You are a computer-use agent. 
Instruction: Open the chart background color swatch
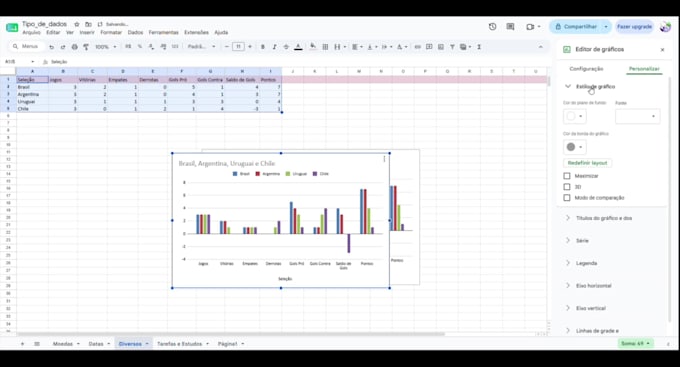coord(575,116)
